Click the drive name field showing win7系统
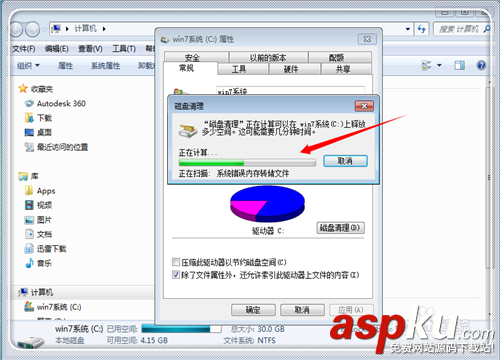This screenshot has width=500, height=360. 290,90
